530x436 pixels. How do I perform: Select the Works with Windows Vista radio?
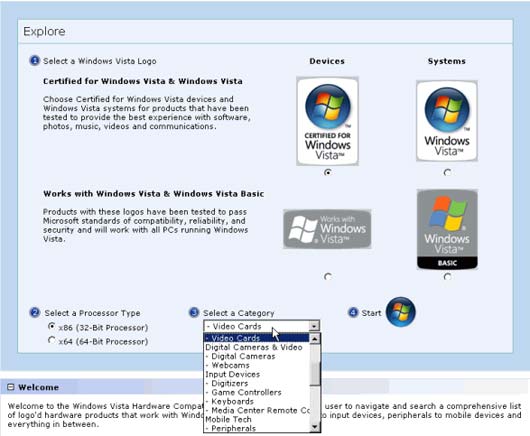(x=327, y=276)
